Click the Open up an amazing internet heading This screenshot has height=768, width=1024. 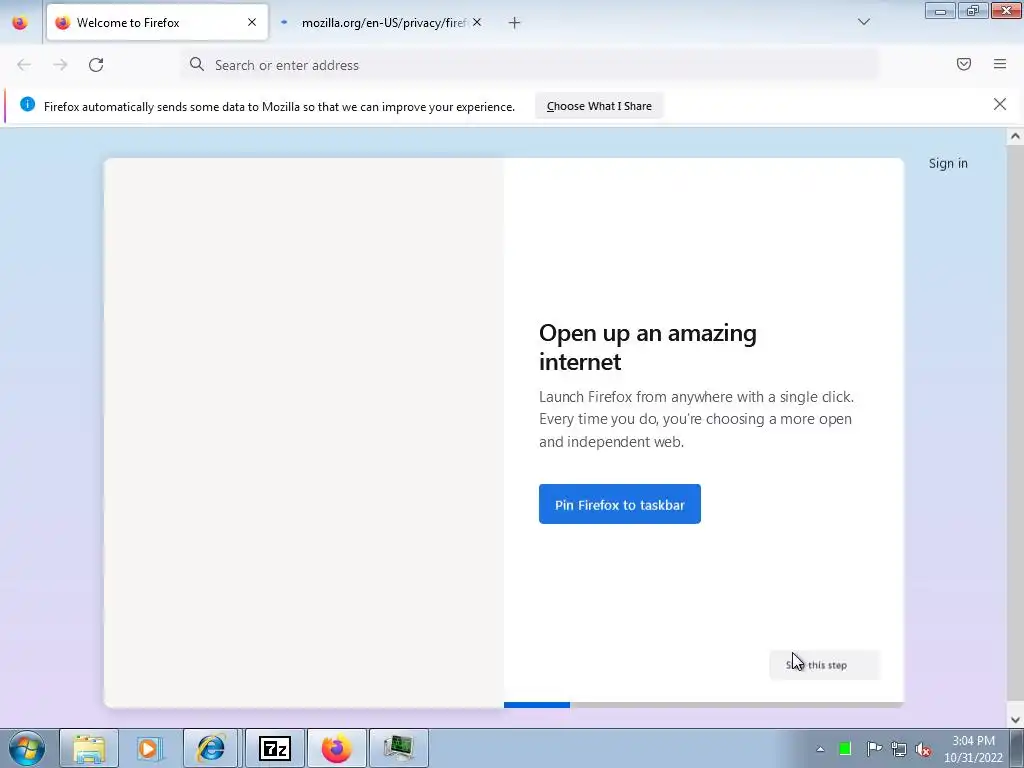[x=648, y=347]
